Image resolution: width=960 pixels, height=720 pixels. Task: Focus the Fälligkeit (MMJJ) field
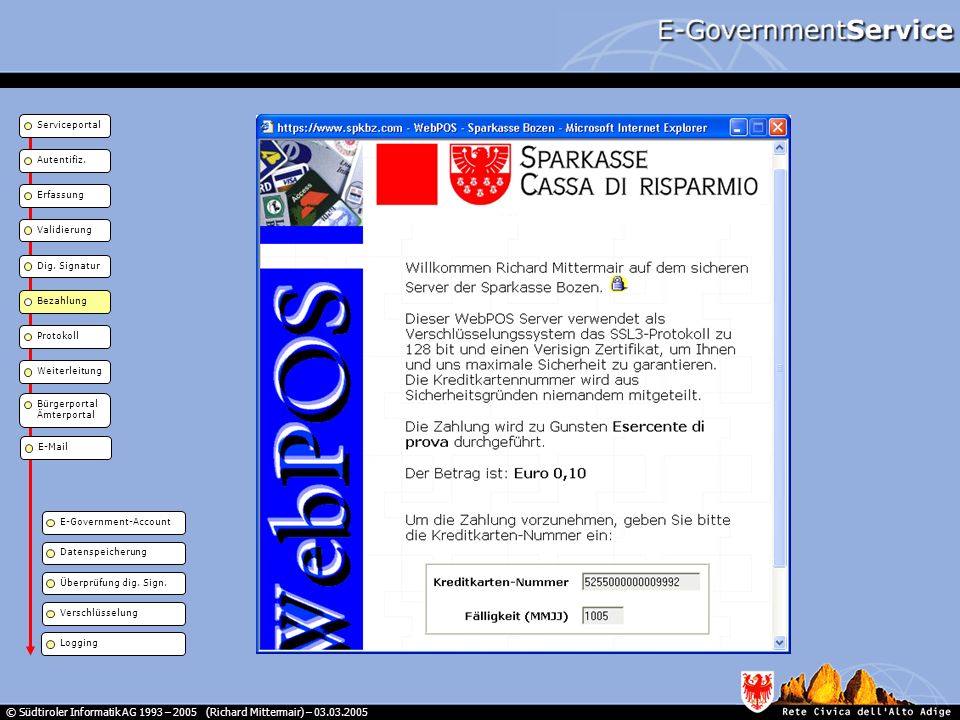(x=602, y=615)
